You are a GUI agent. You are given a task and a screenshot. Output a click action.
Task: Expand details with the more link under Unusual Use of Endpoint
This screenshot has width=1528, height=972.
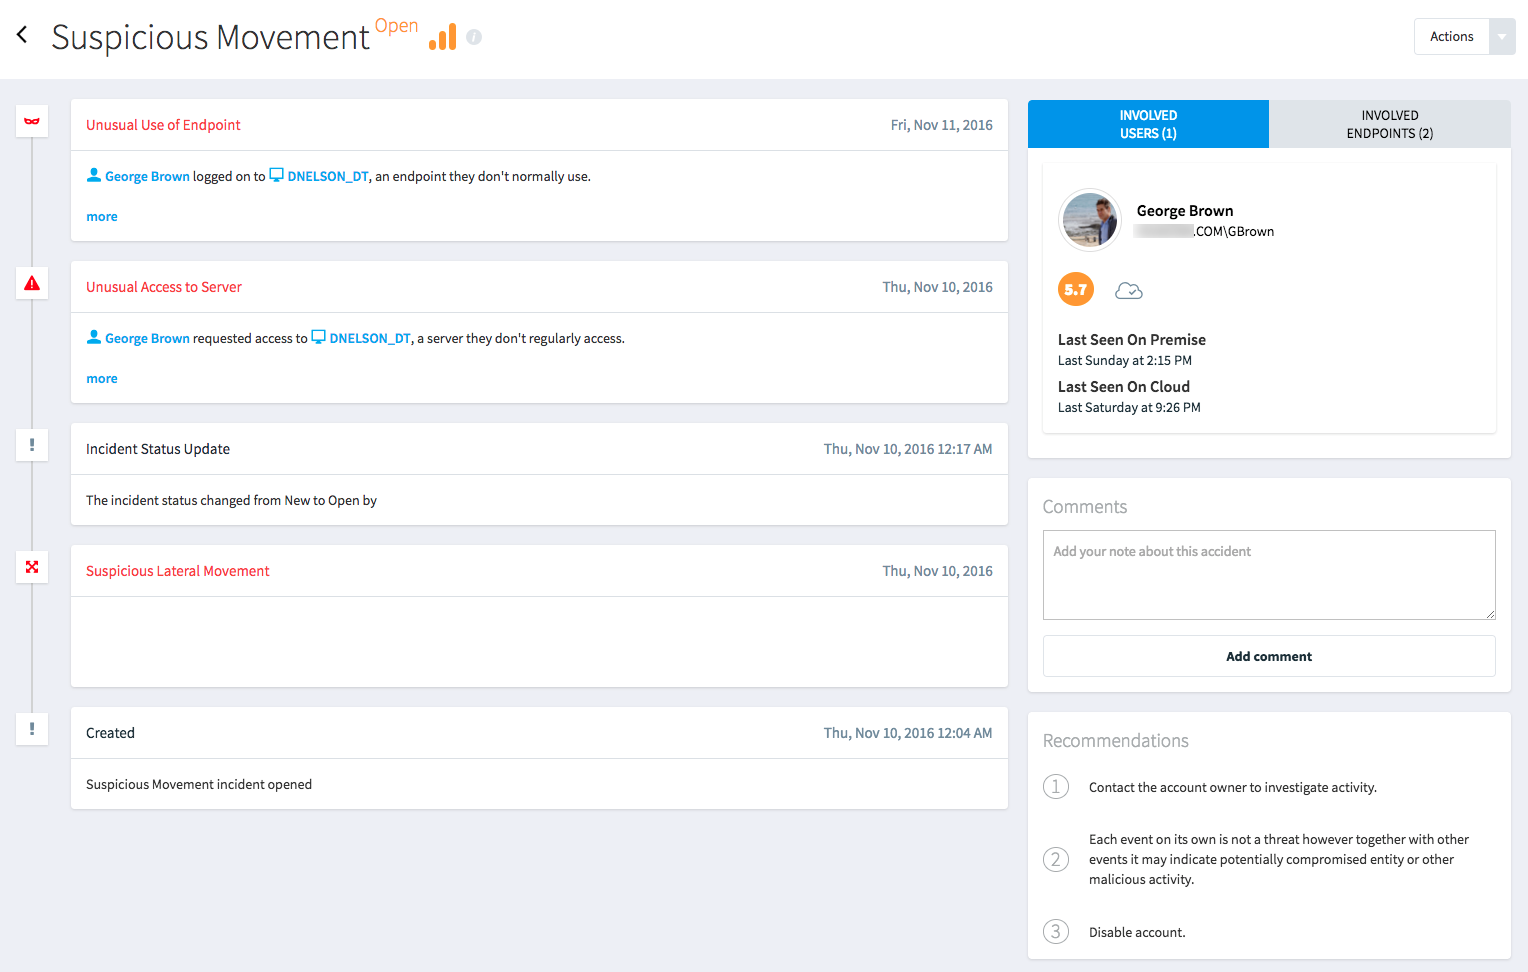click(x=101, y=216)
